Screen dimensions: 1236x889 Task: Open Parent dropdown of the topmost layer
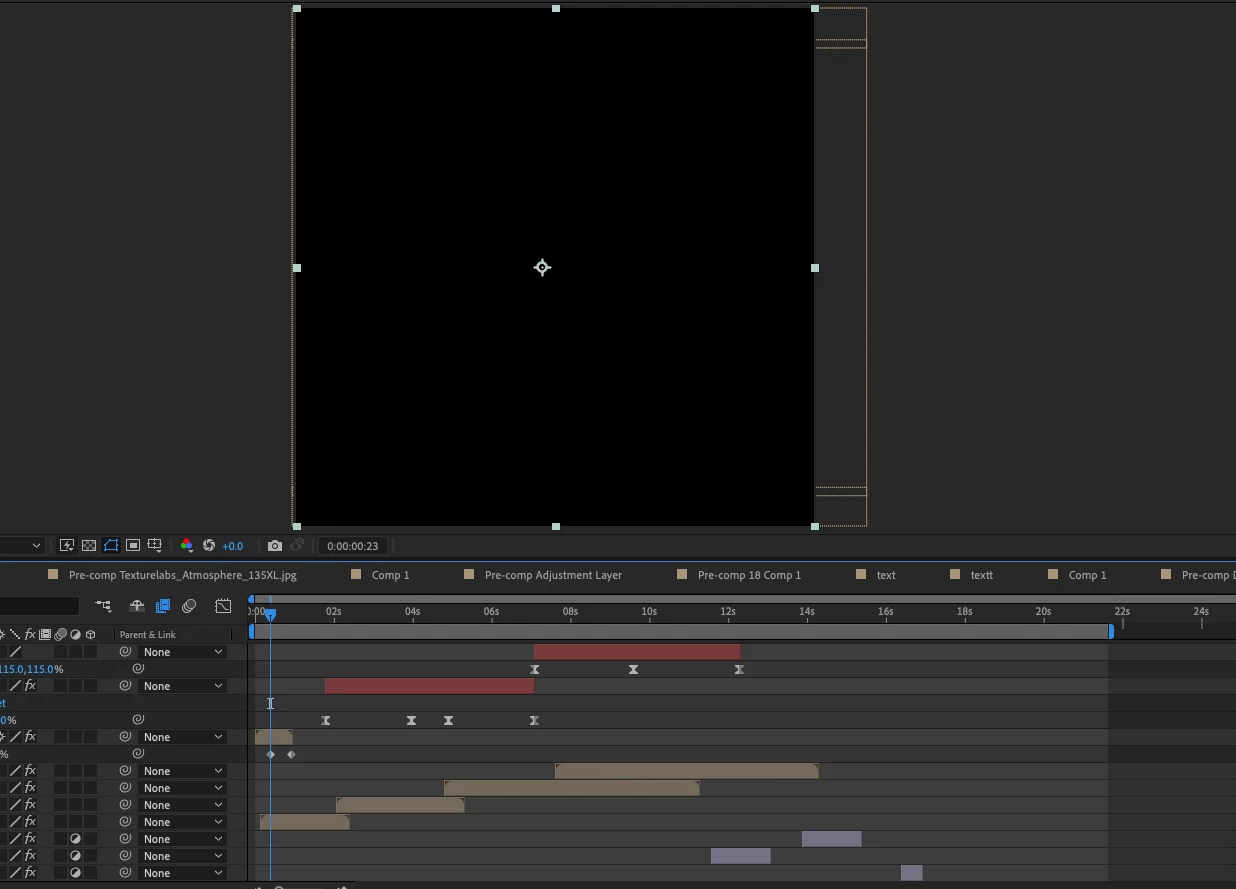pos(183,652)
